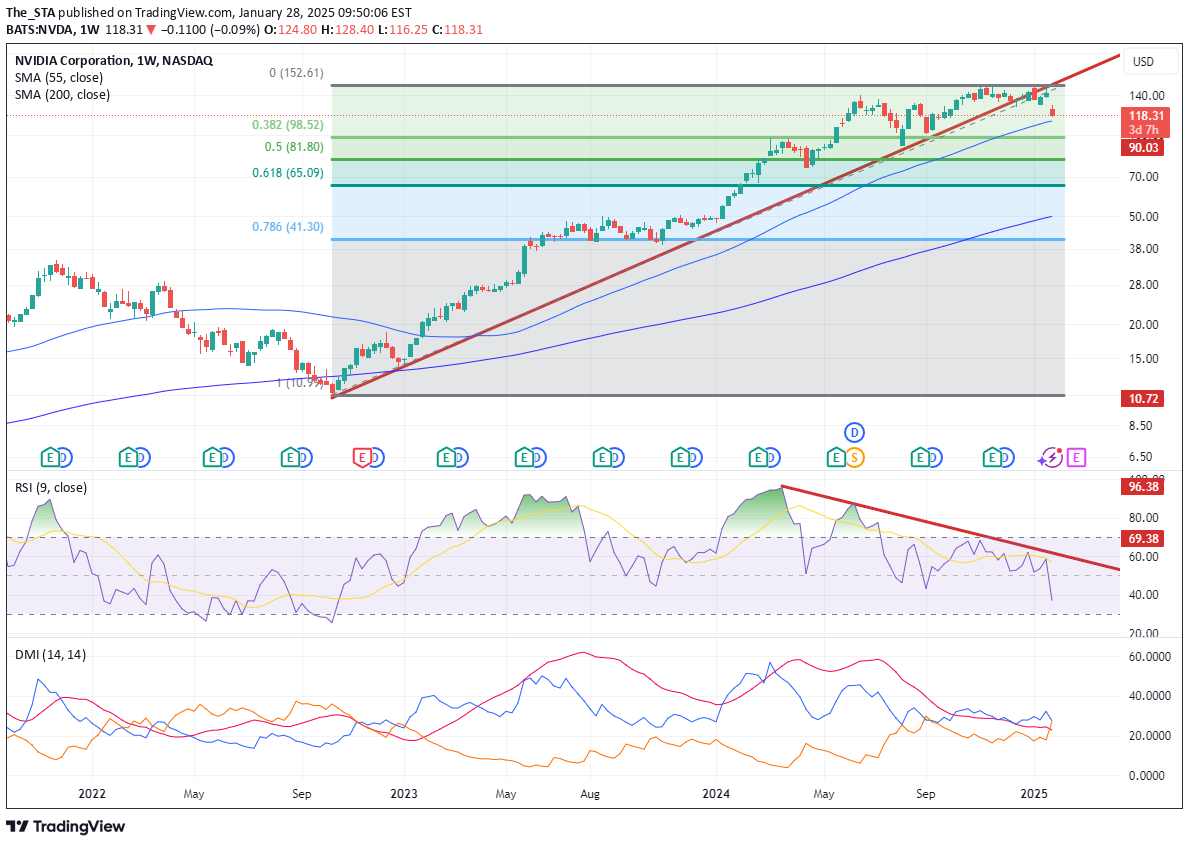Click the 2025 label on the time axis
The height and width of the screenshot is (845, 1189).
click(x=1034, y=793)
